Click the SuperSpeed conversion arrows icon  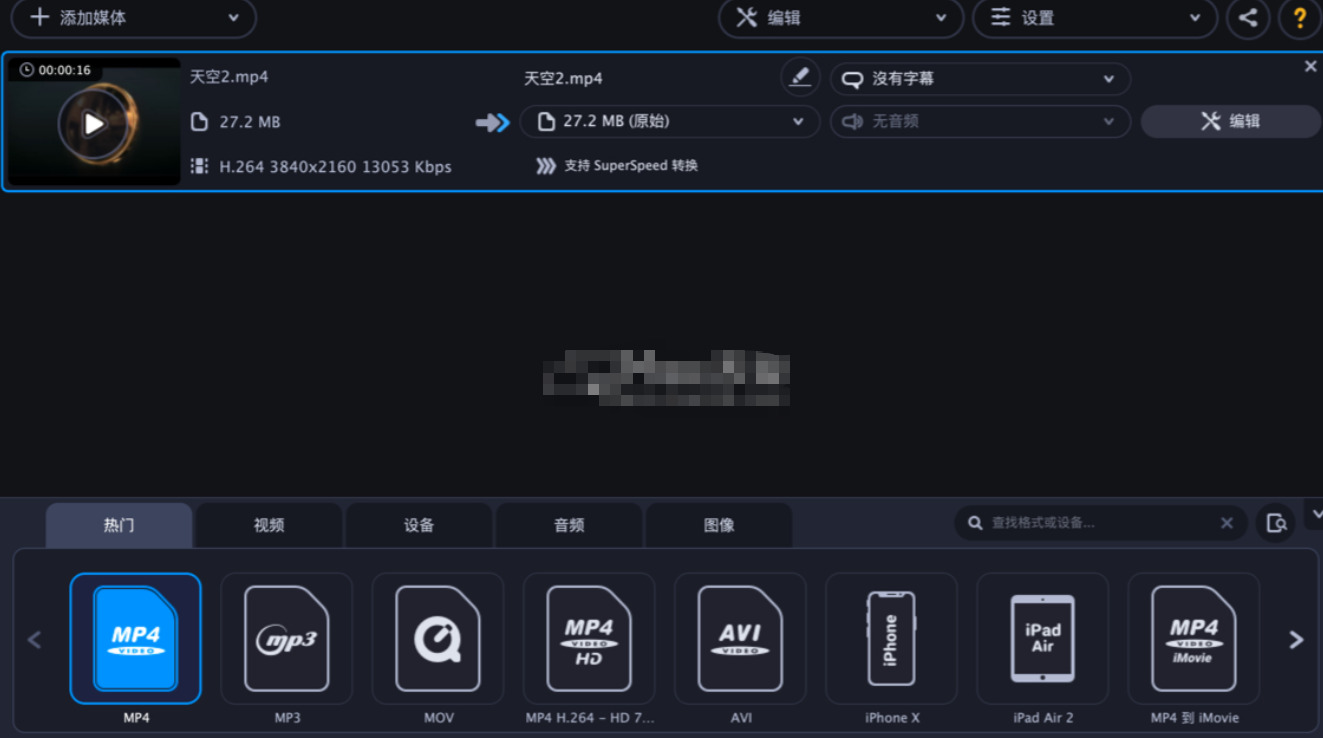pos(545,166)
